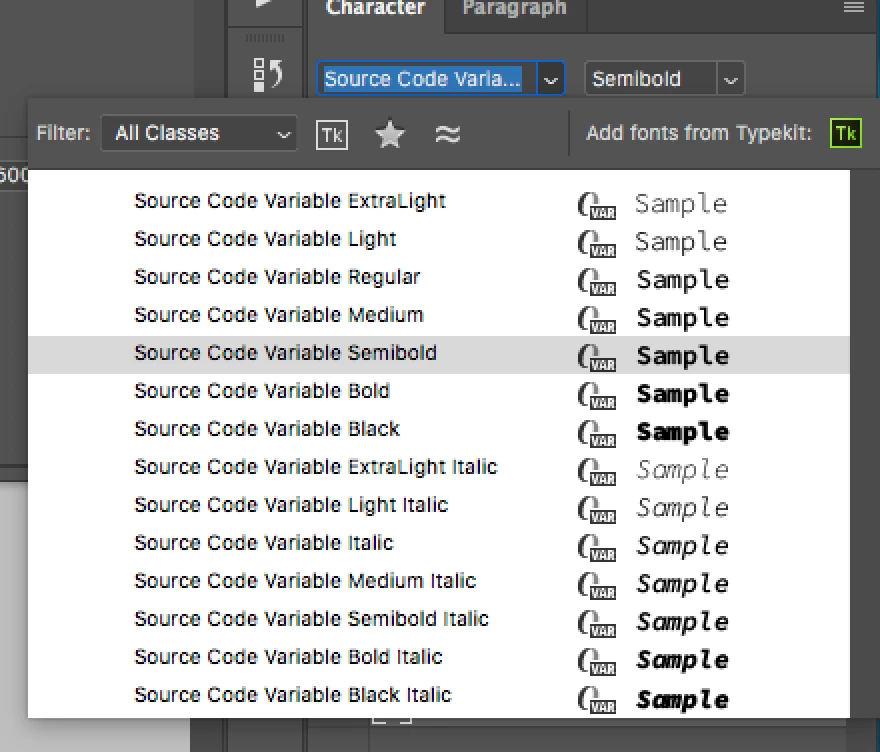Click variable font icon on ExtraLight Italic row
Image resolution: width=880 pixels, height=752 pixels.
pos(597,472)
